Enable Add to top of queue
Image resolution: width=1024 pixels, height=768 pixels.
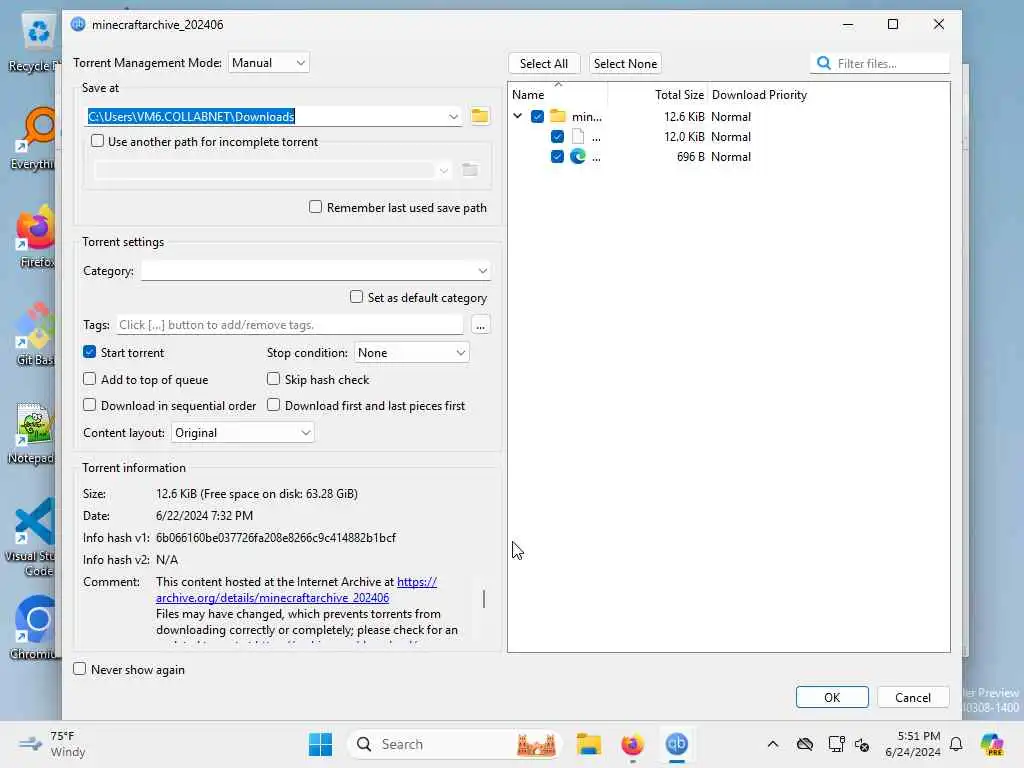tap(90, 379)
